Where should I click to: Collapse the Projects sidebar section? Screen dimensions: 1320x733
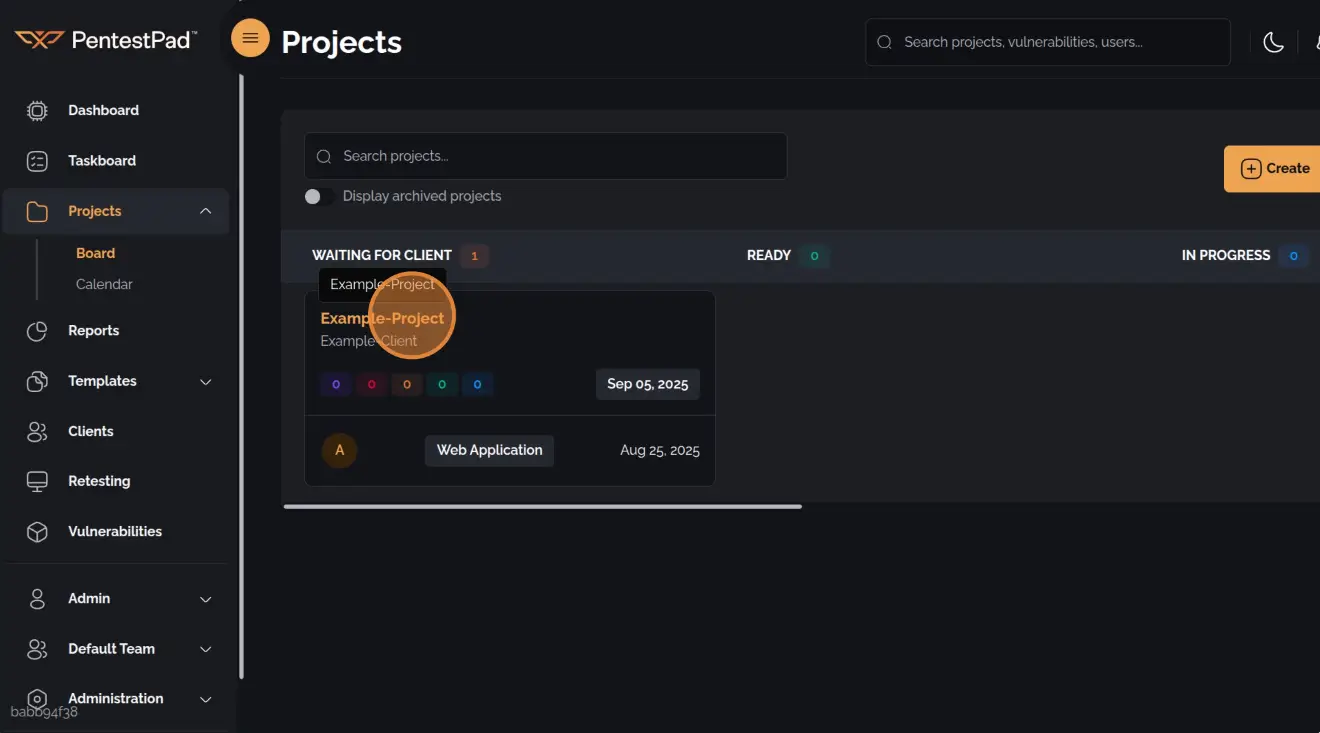[205, 211]
